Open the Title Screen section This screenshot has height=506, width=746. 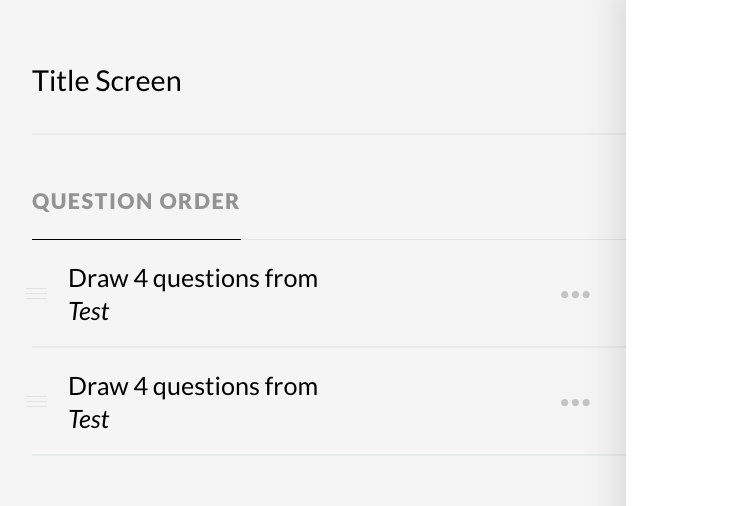click(107, 81)
